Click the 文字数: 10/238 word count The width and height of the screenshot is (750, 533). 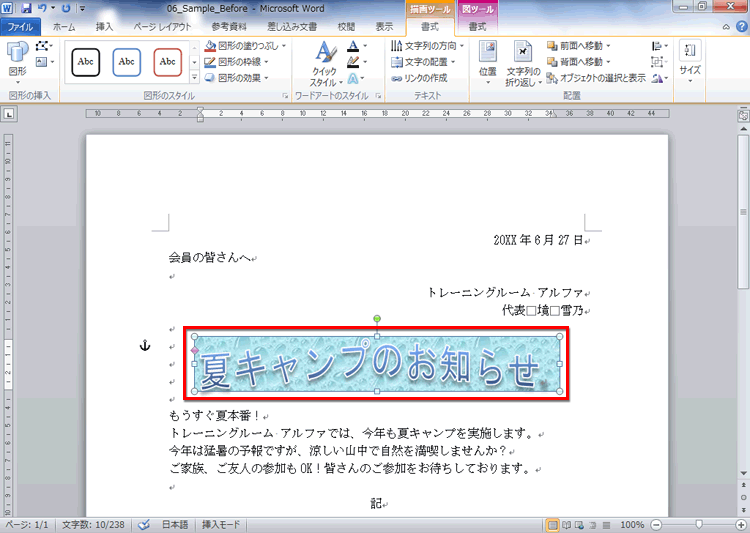[93, 525]
